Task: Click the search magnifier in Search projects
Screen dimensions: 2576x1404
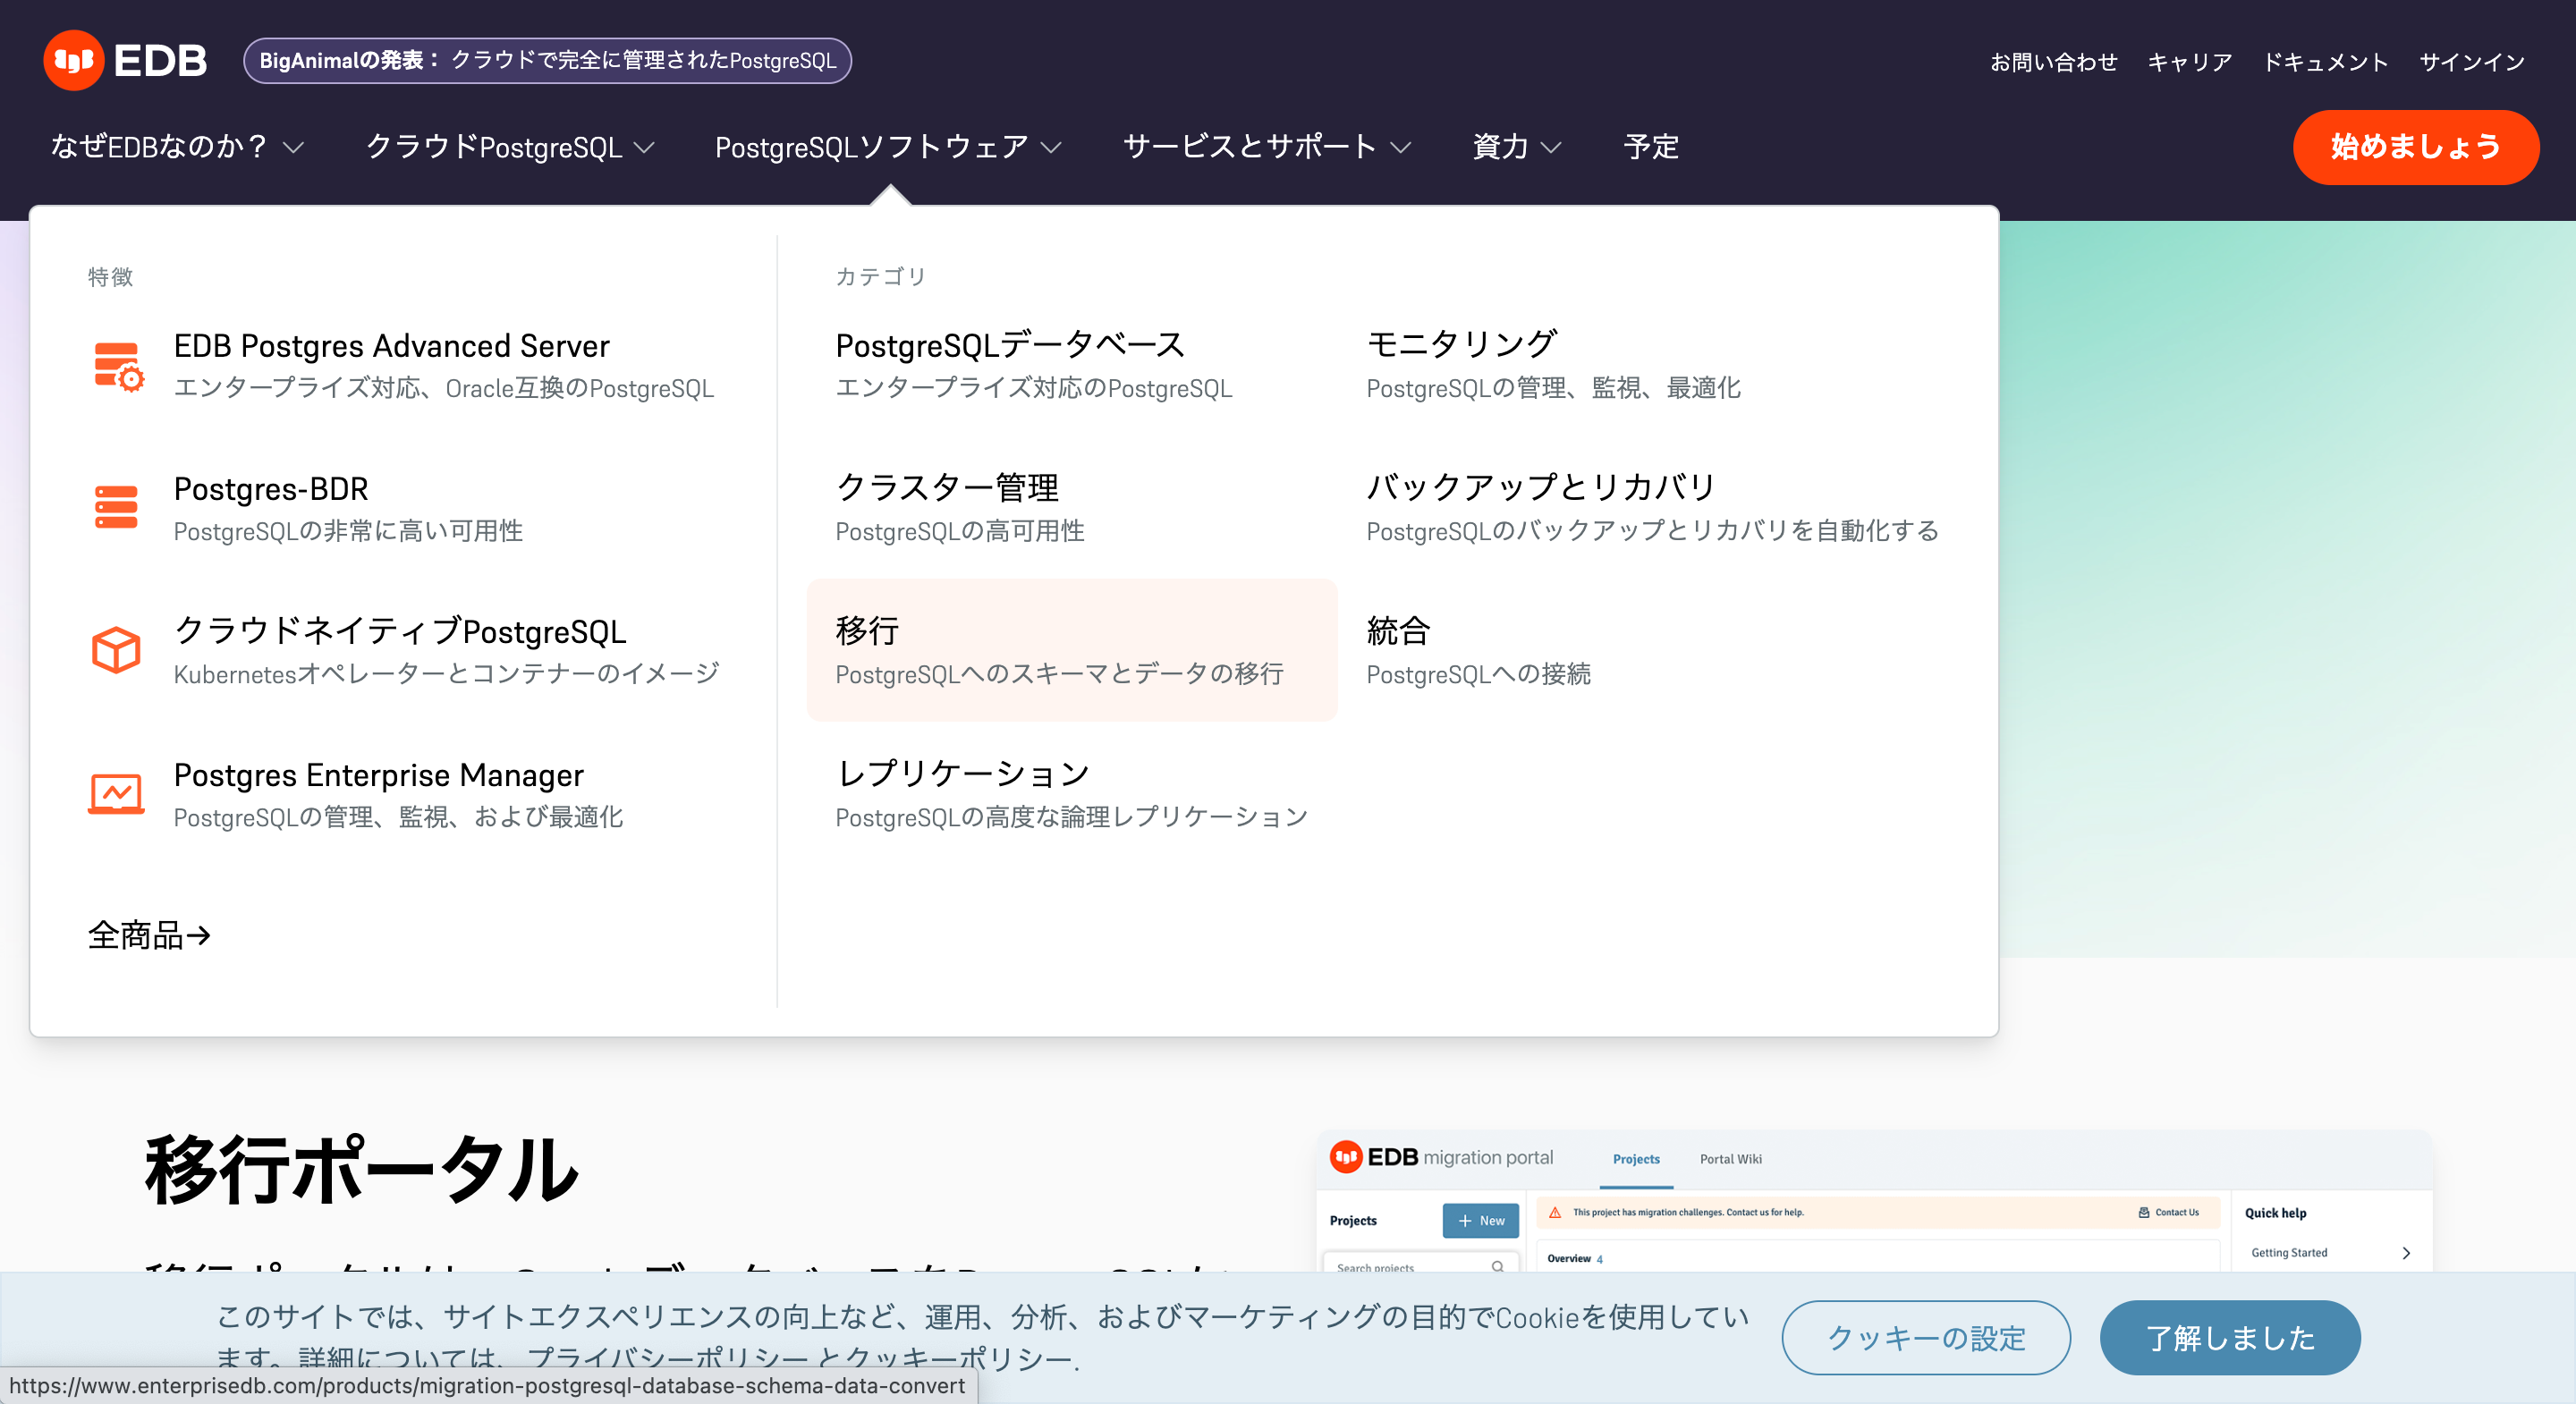Action: tap(1497, 1266)
